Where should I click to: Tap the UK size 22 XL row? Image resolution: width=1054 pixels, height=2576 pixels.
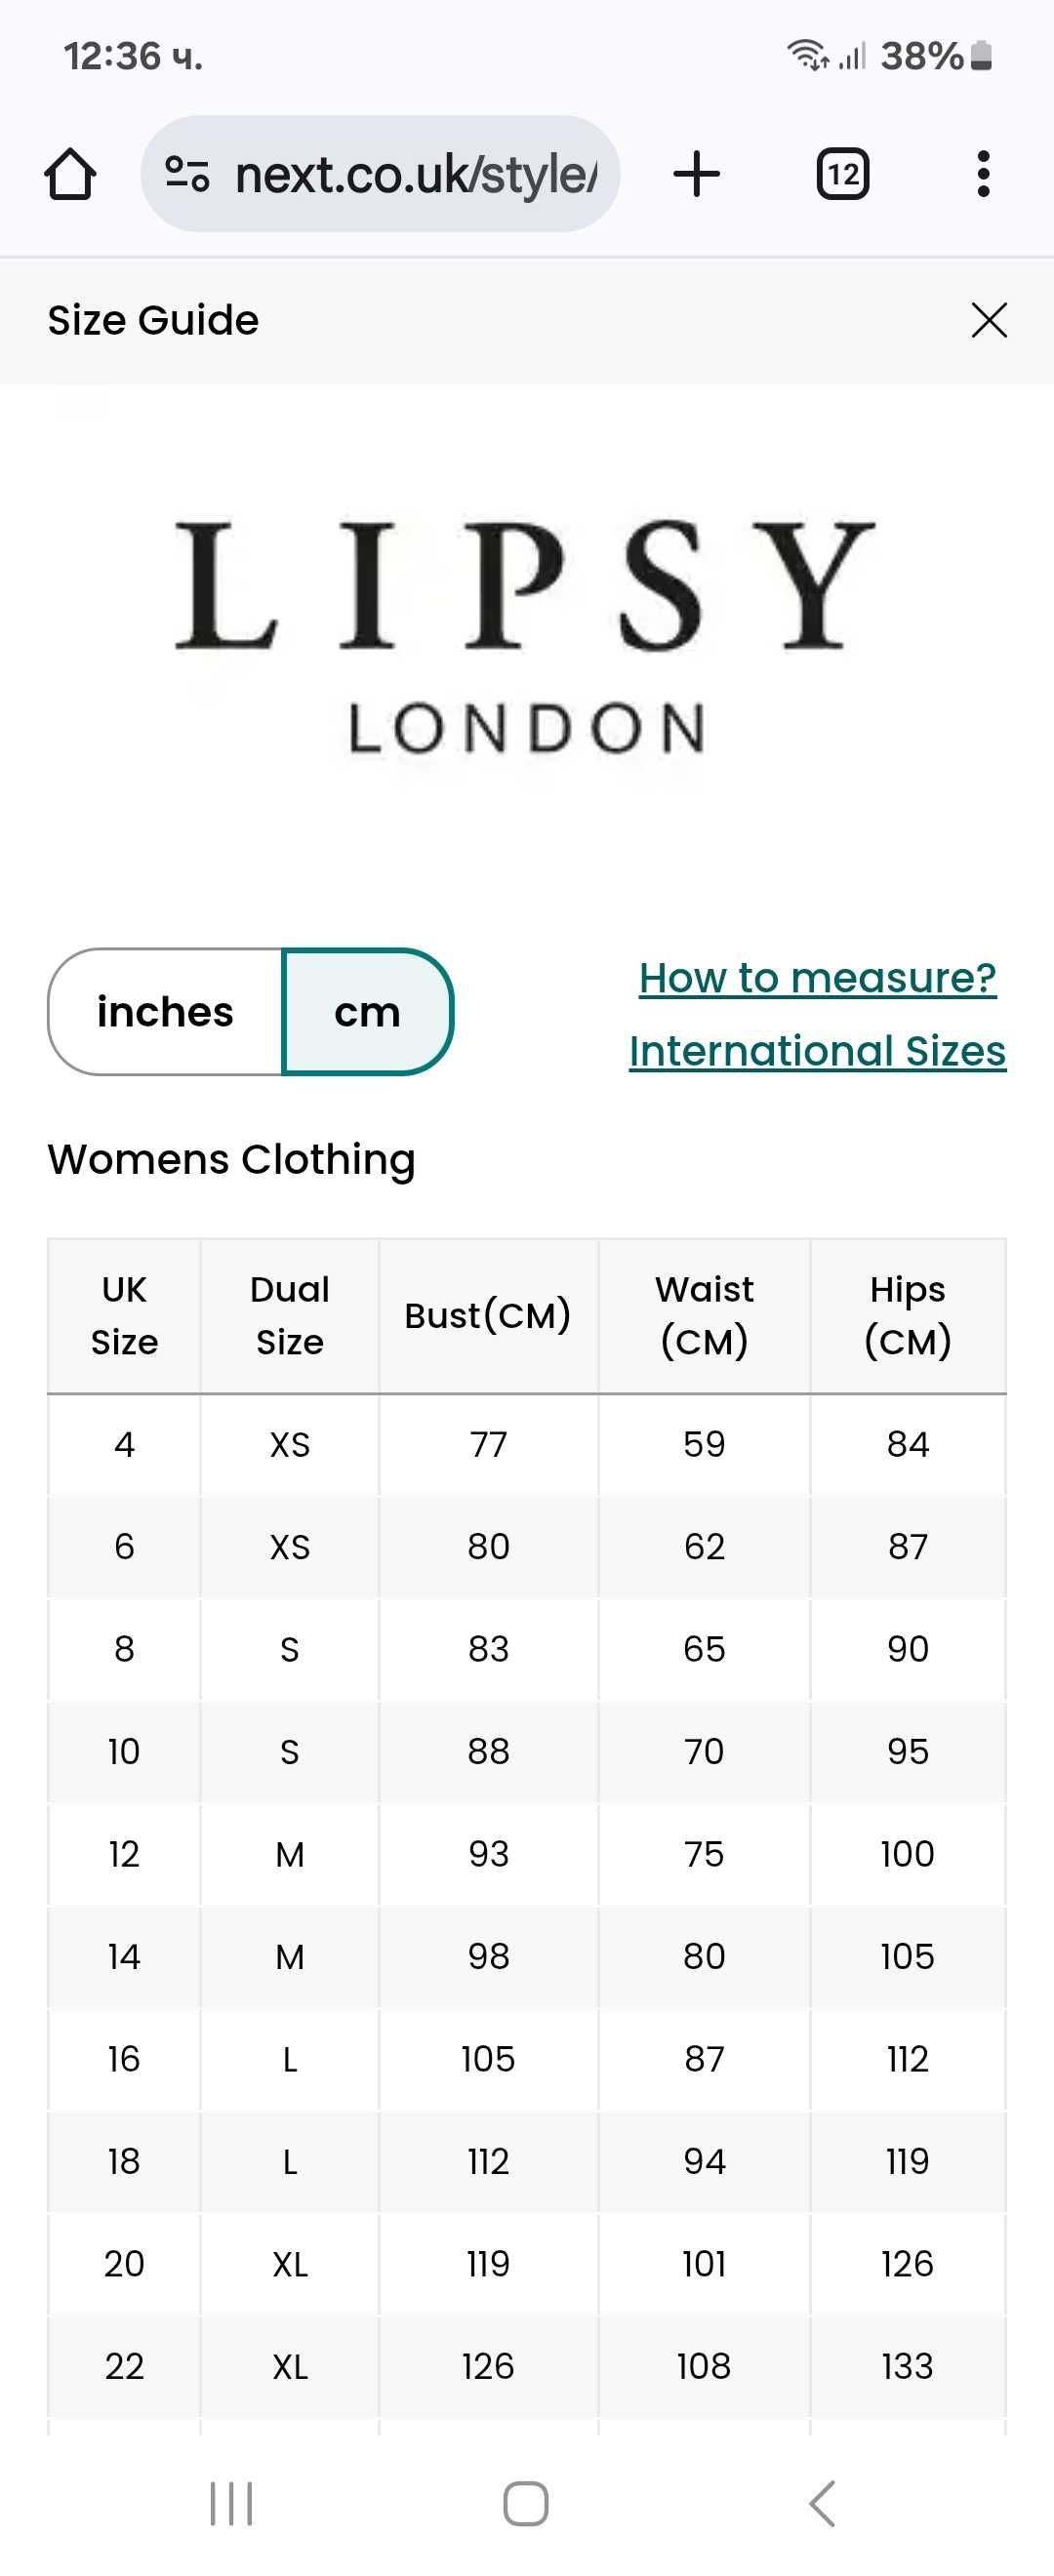[527, 2366]
